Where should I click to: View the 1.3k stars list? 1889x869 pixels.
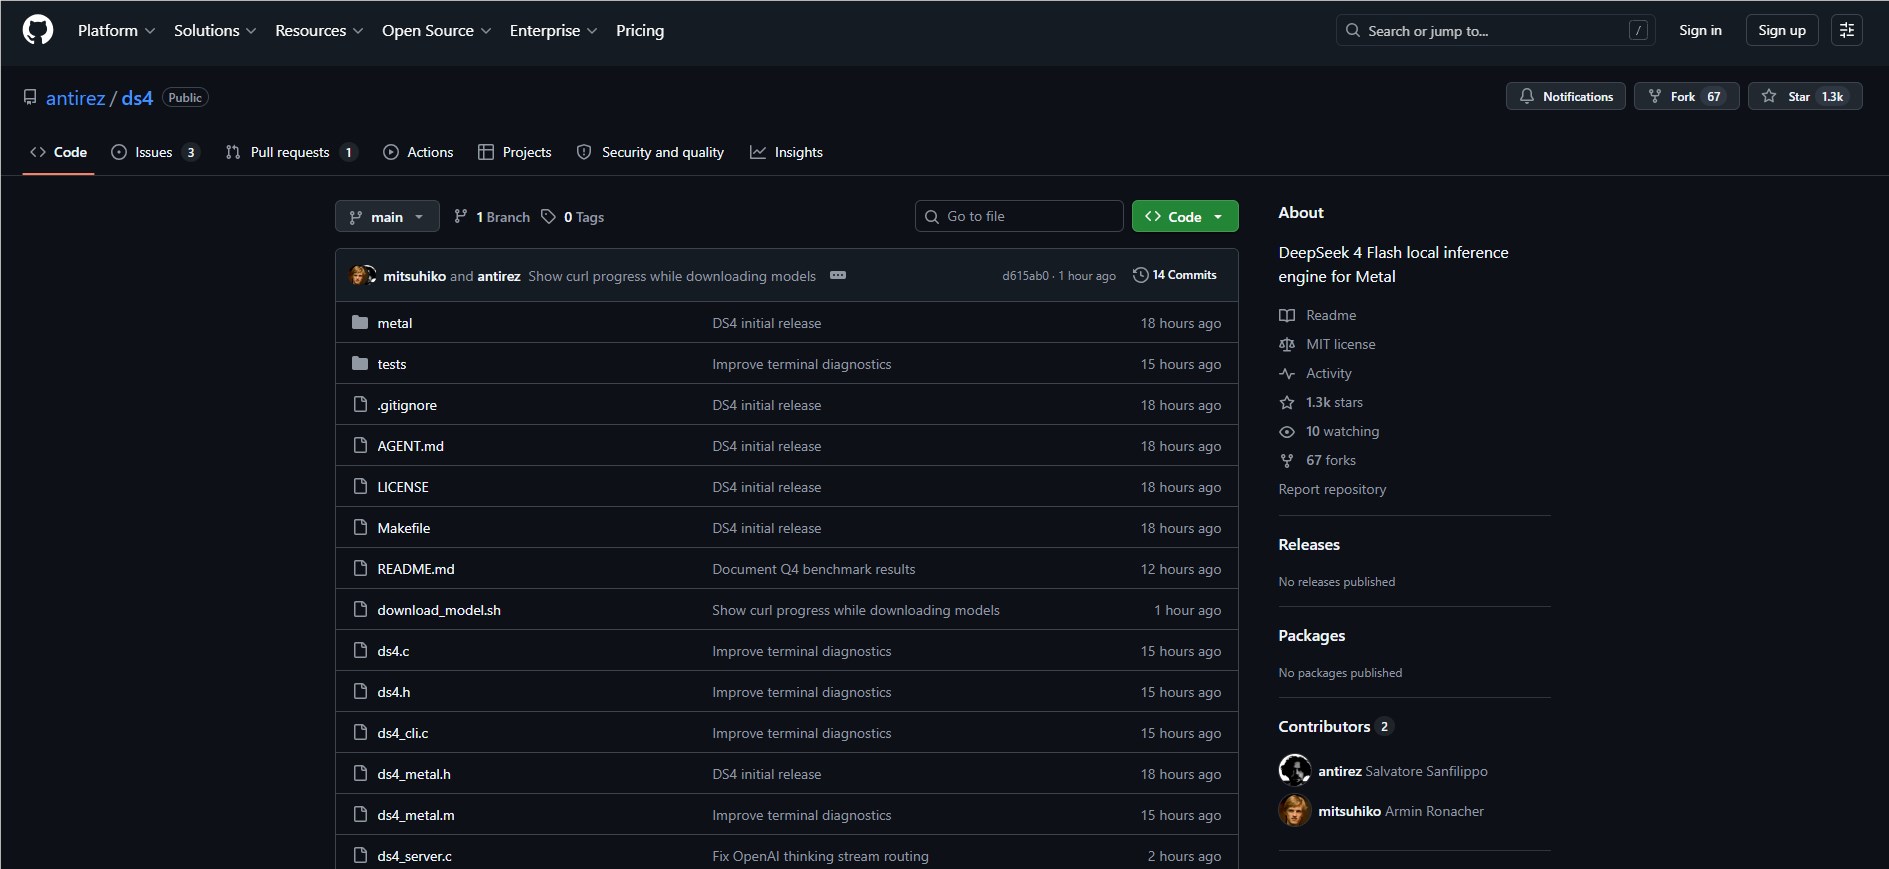pyautogui.click(x=1321, y=402)
